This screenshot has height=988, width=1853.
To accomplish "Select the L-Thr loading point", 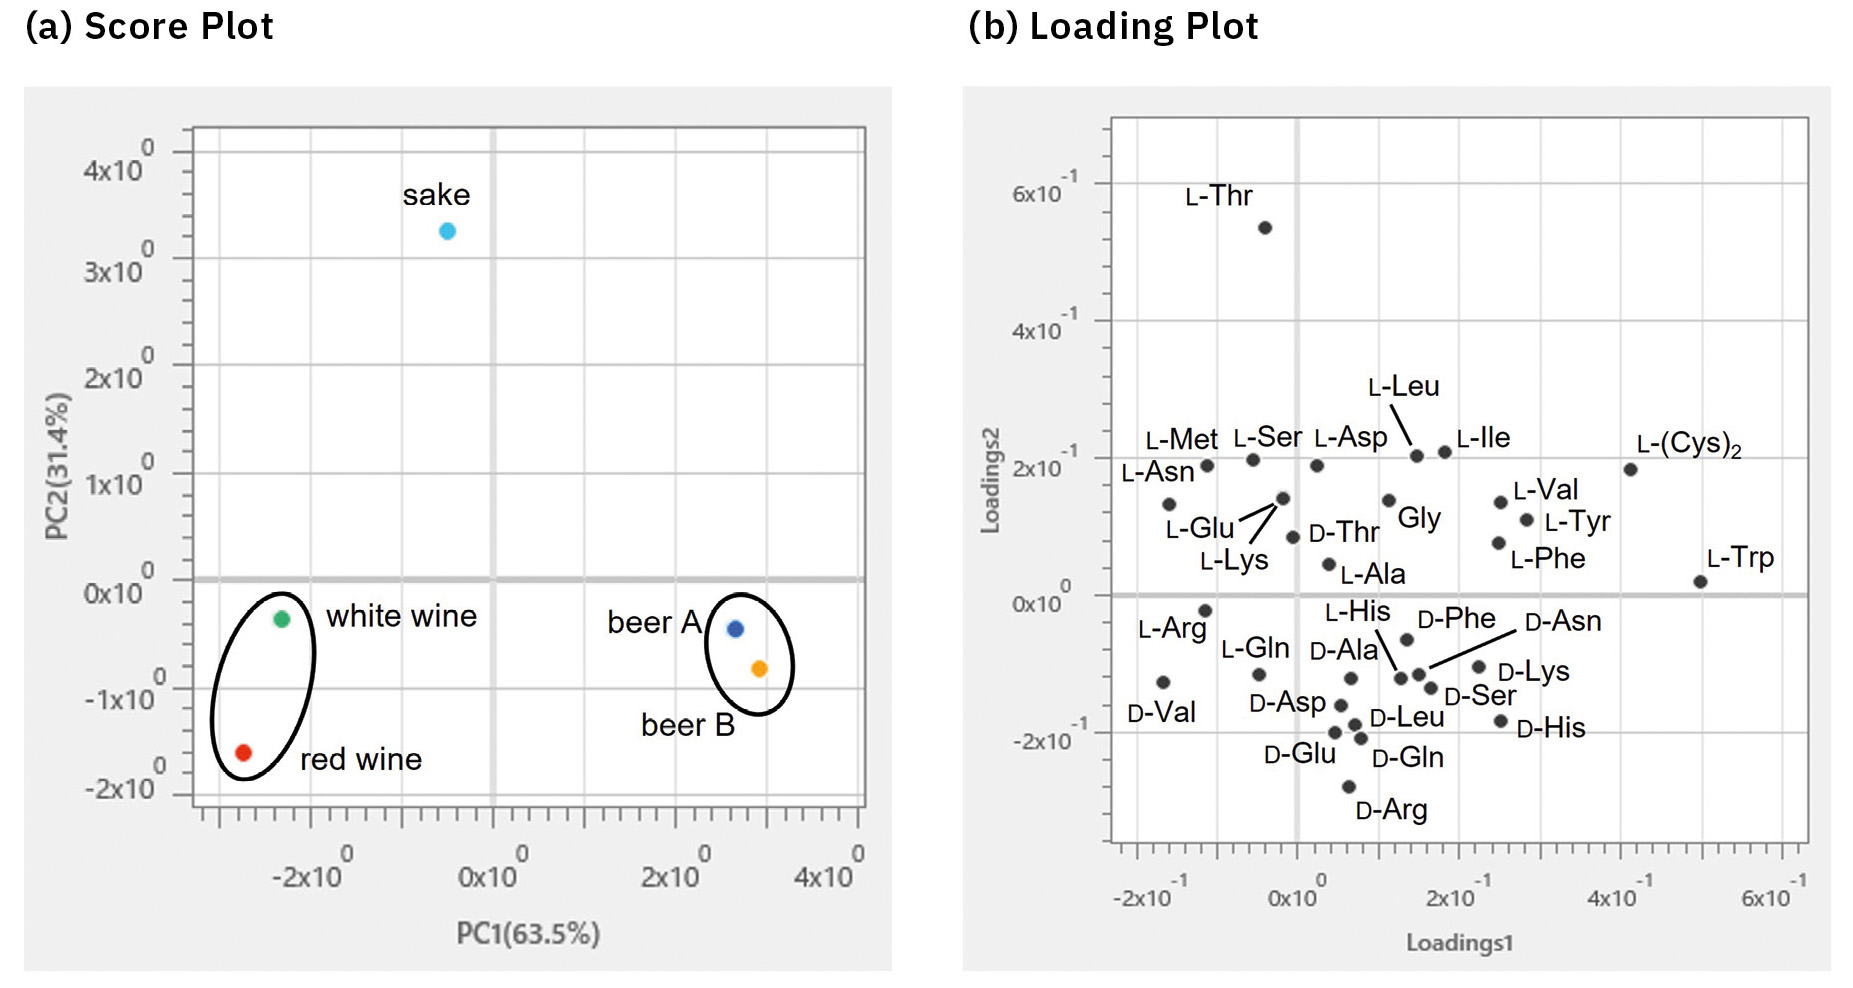I will pos(1265,228).
